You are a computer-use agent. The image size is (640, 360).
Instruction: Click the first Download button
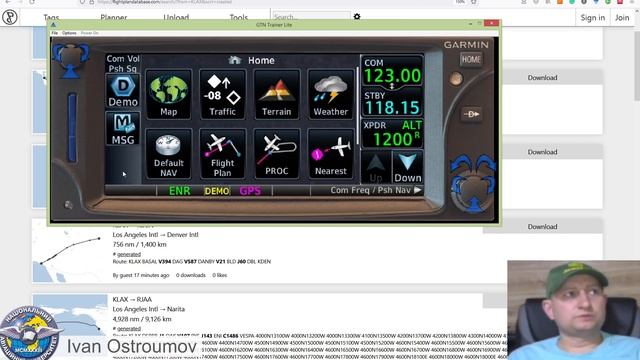pos(542,78)
